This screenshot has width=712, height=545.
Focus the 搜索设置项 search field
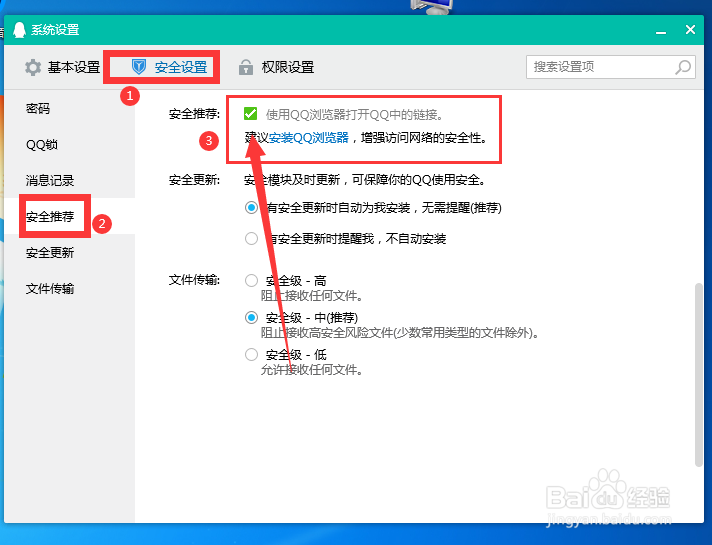(611, 67)
